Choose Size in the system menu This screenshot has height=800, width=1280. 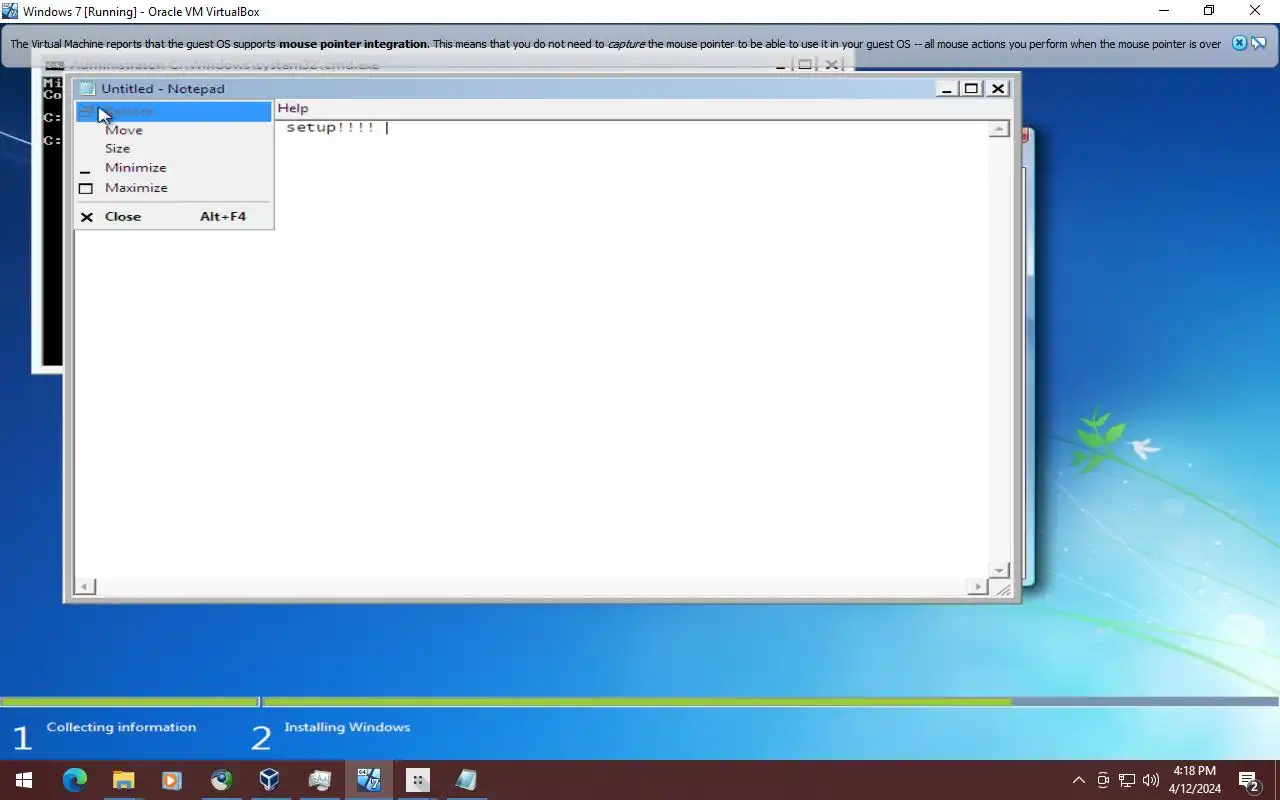173,148
